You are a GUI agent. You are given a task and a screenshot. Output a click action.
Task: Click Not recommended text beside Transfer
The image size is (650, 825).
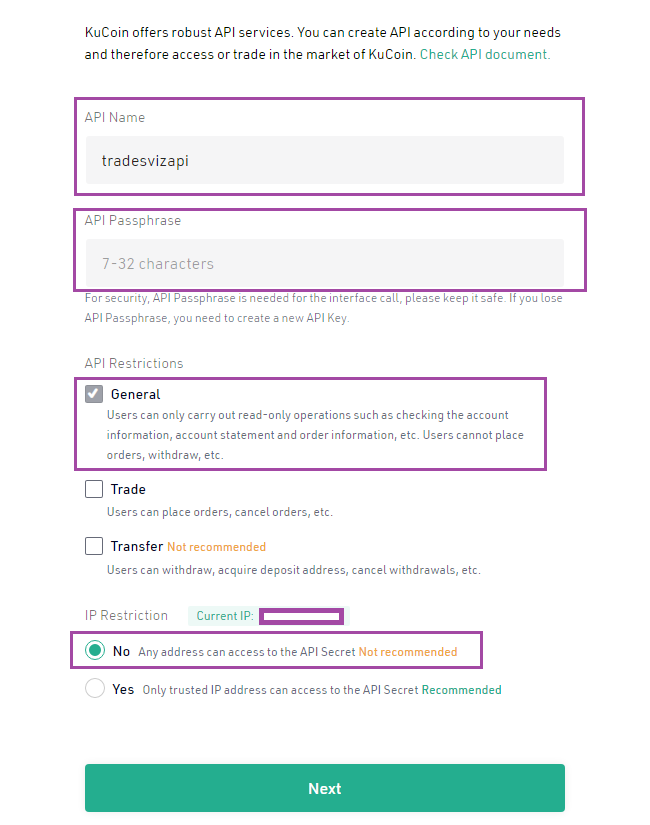coord(216,547)
